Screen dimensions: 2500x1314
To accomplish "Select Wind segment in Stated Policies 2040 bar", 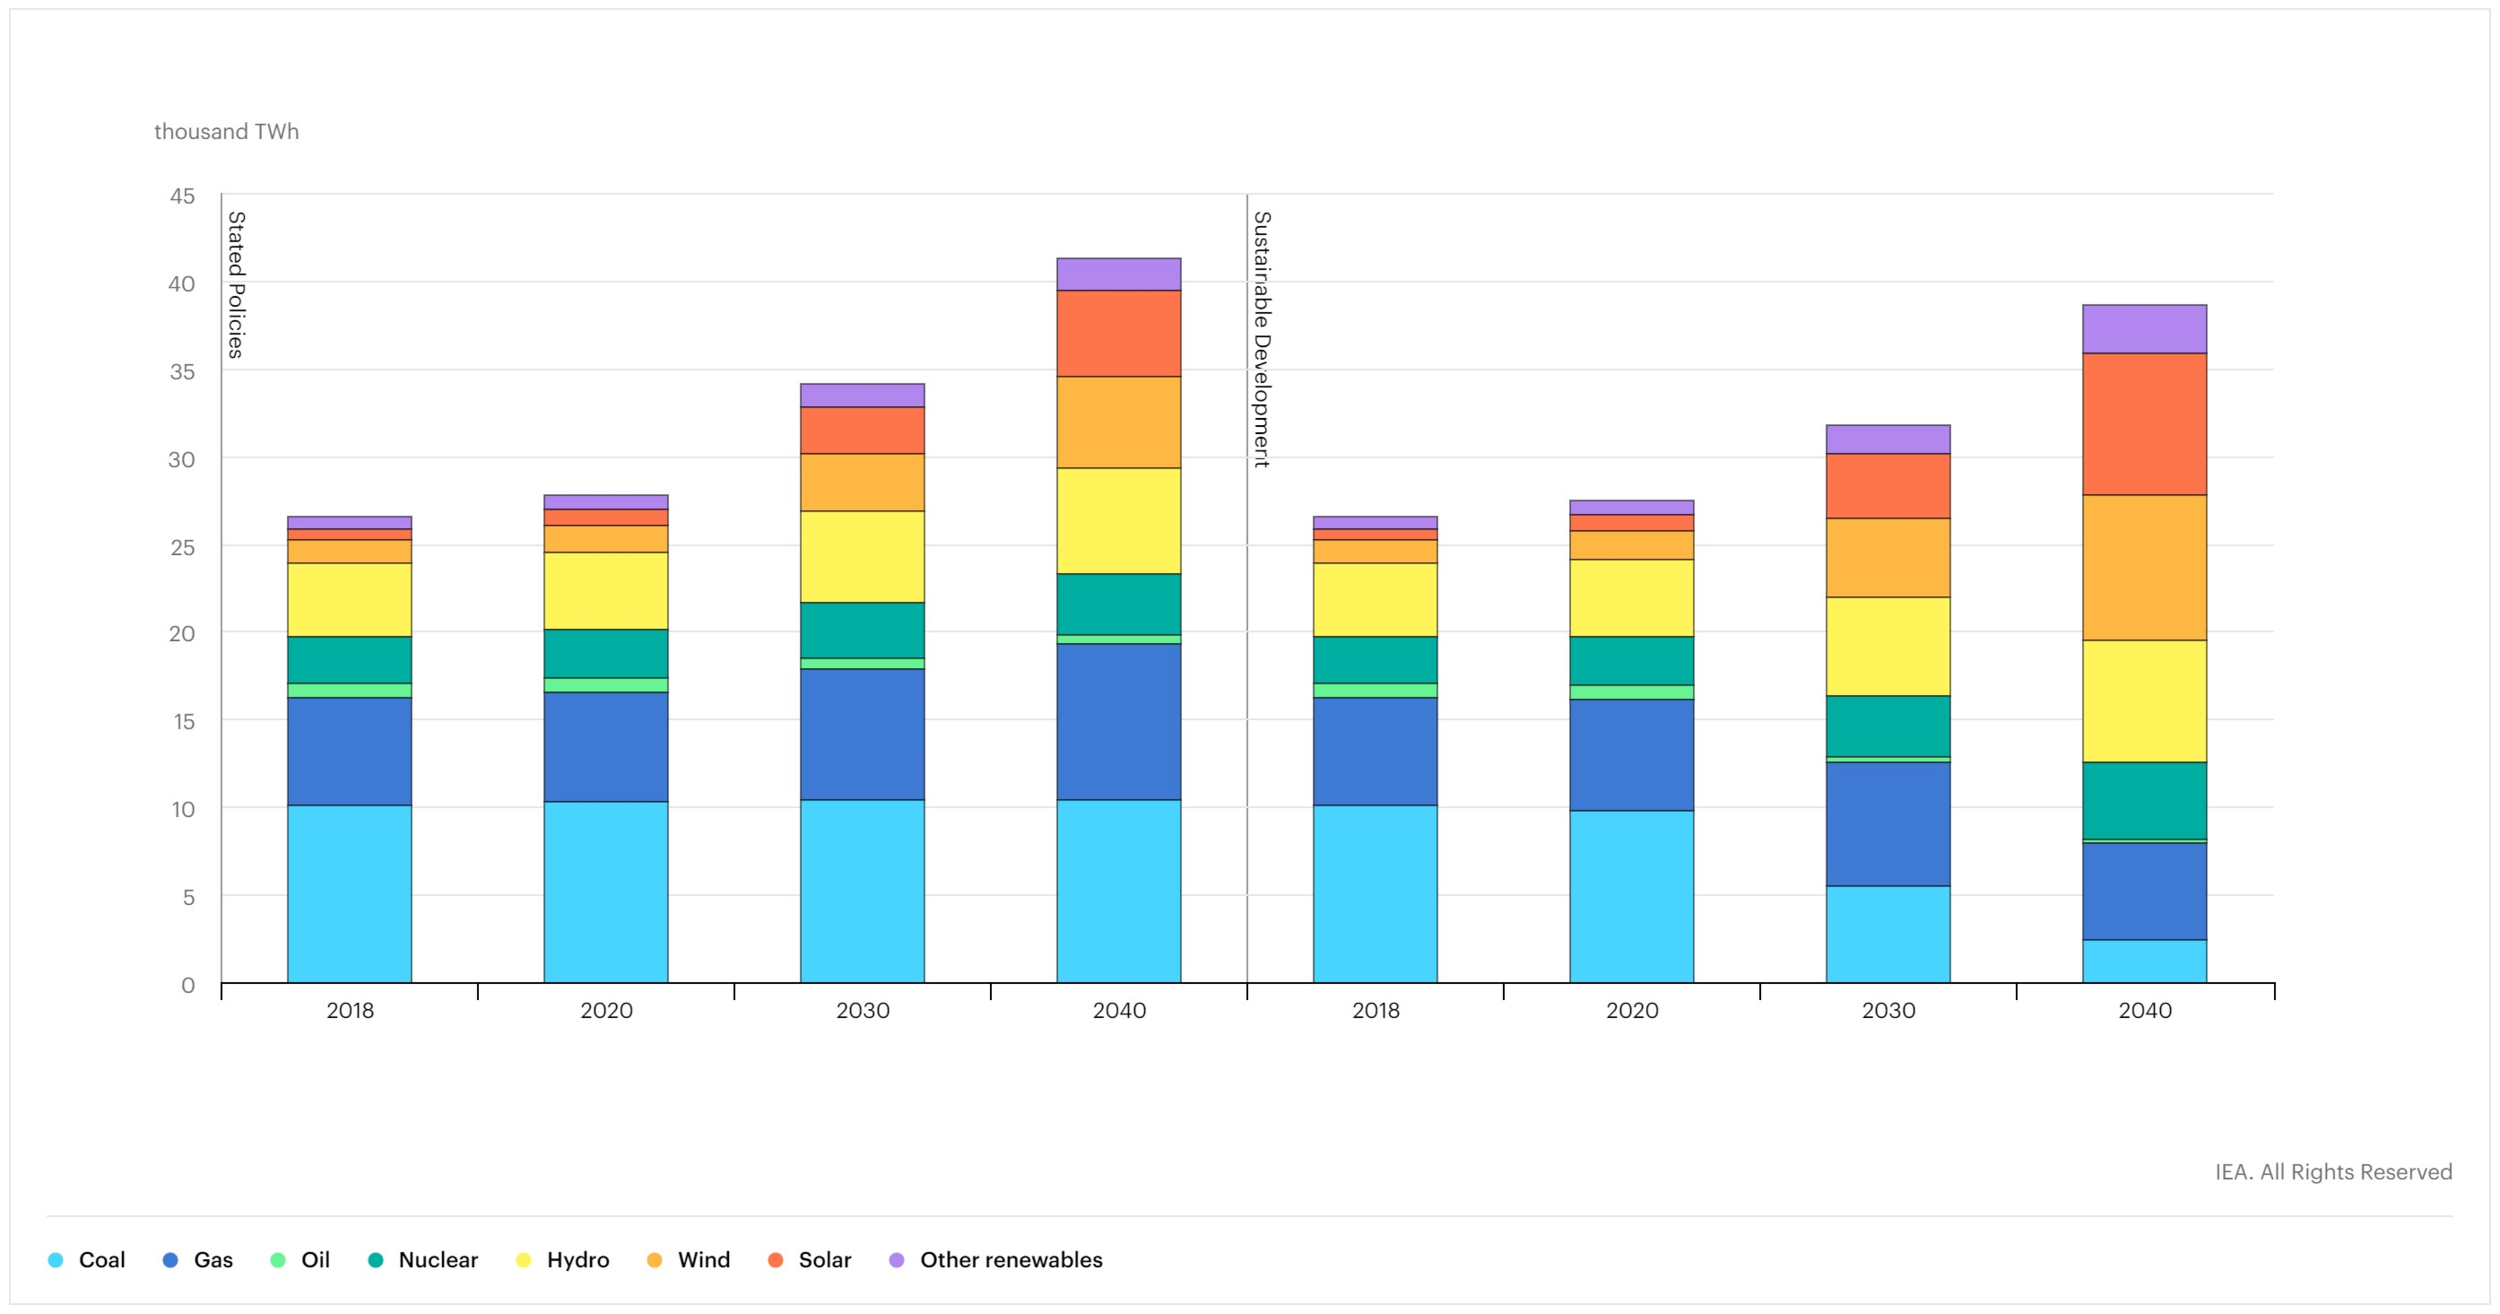I will [x=1118, y=422].
